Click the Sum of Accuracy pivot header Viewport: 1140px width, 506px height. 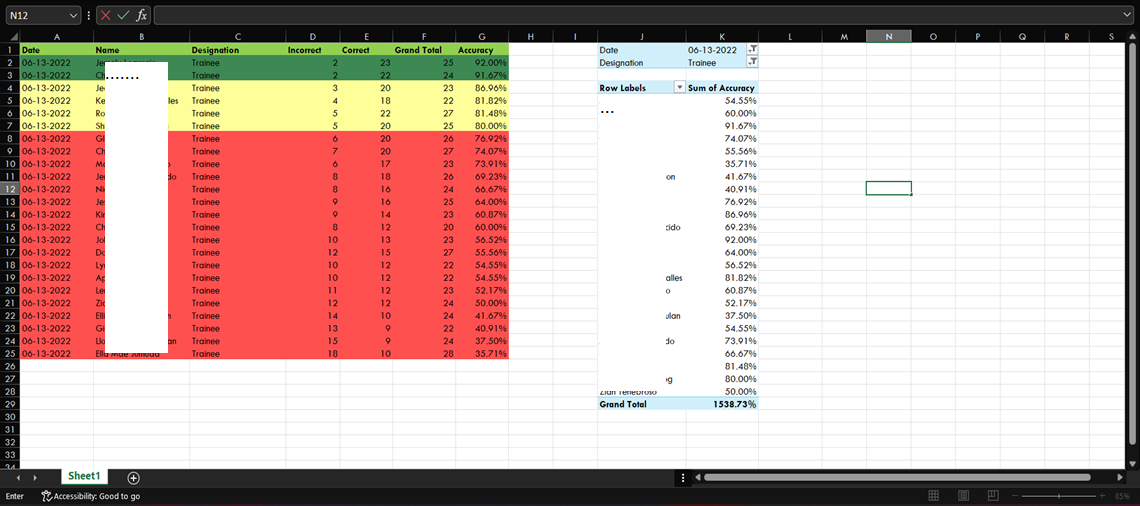(722, 88)
